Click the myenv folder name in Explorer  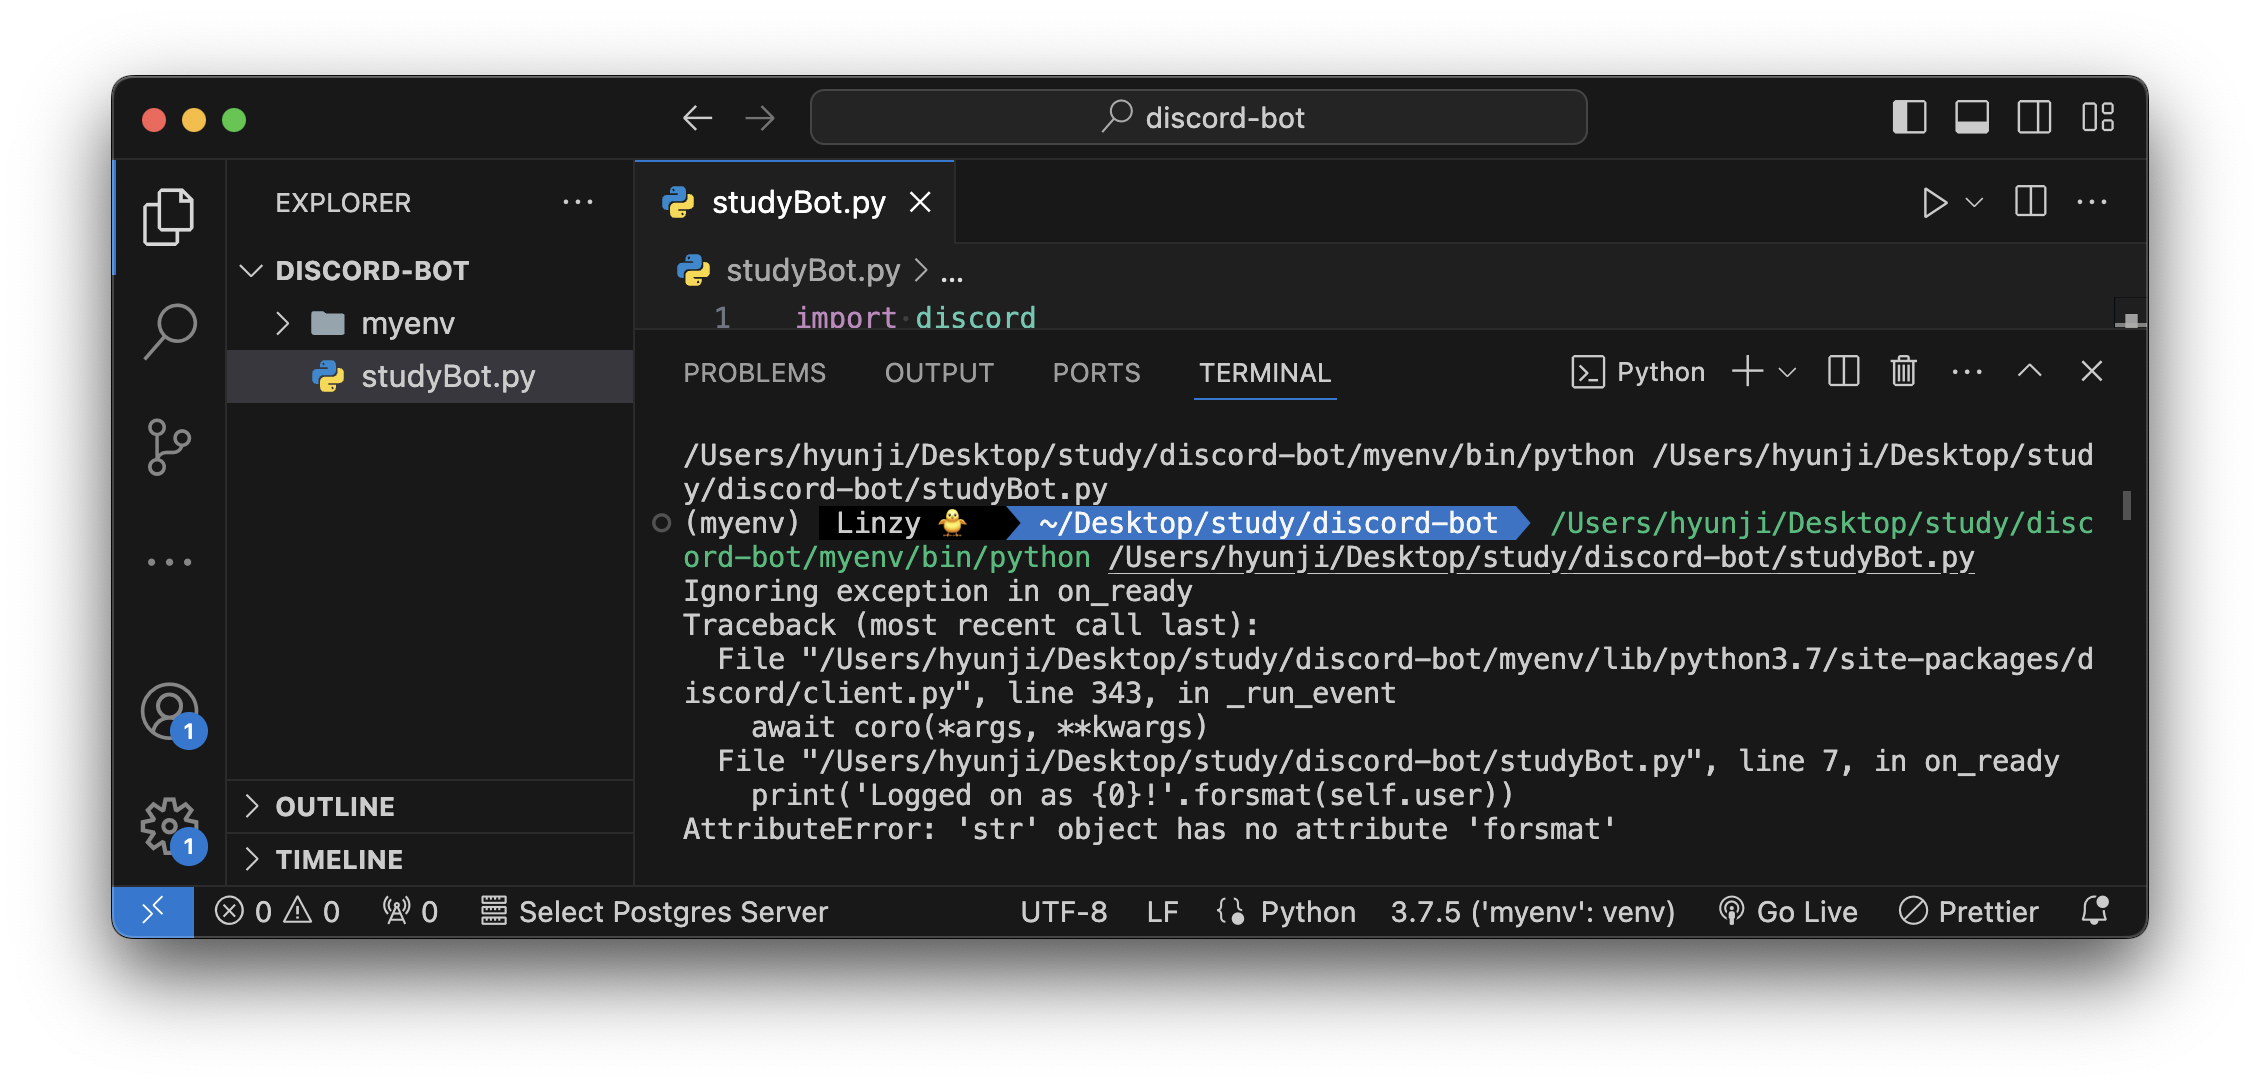click(x=408, y=323)
